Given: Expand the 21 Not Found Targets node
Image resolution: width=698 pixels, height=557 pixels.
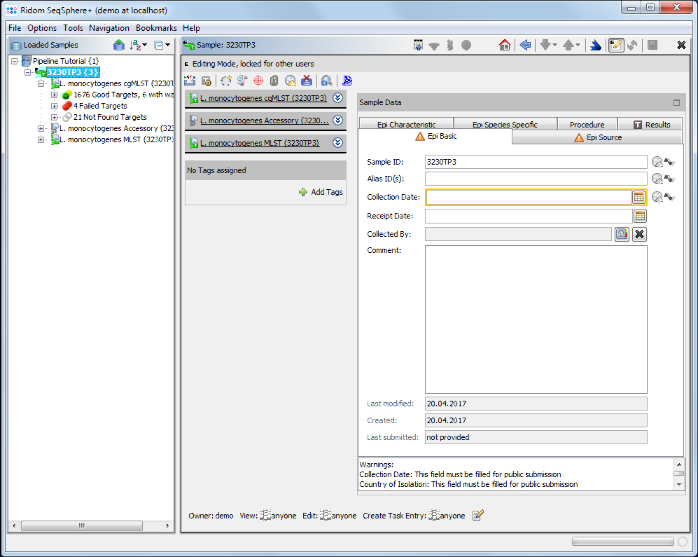Looking at the screenshot, I should pos(54,117).
